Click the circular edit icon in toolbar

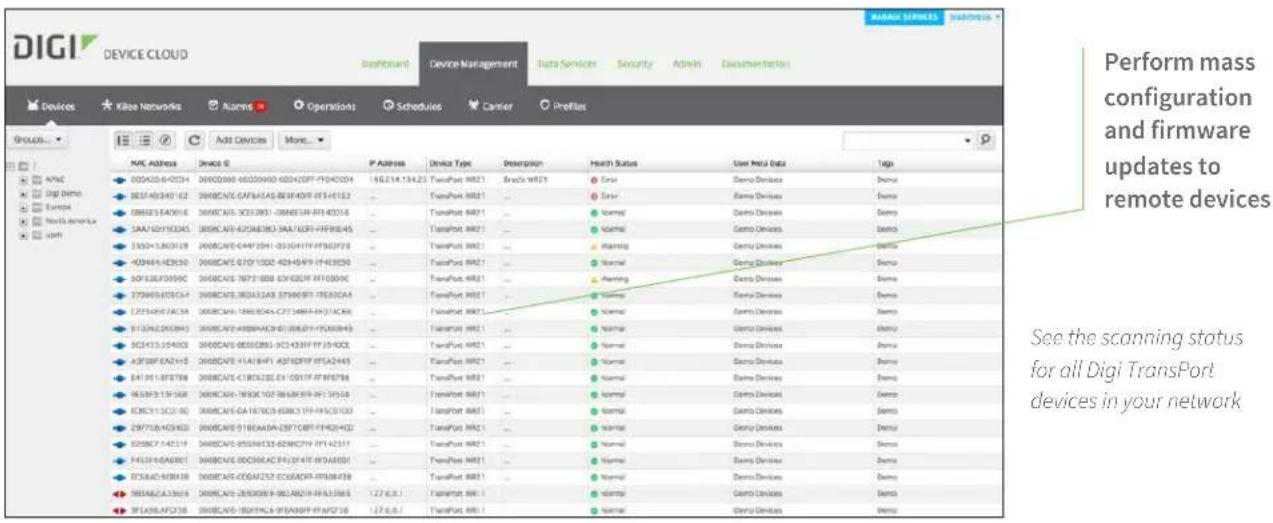[165, 141]
